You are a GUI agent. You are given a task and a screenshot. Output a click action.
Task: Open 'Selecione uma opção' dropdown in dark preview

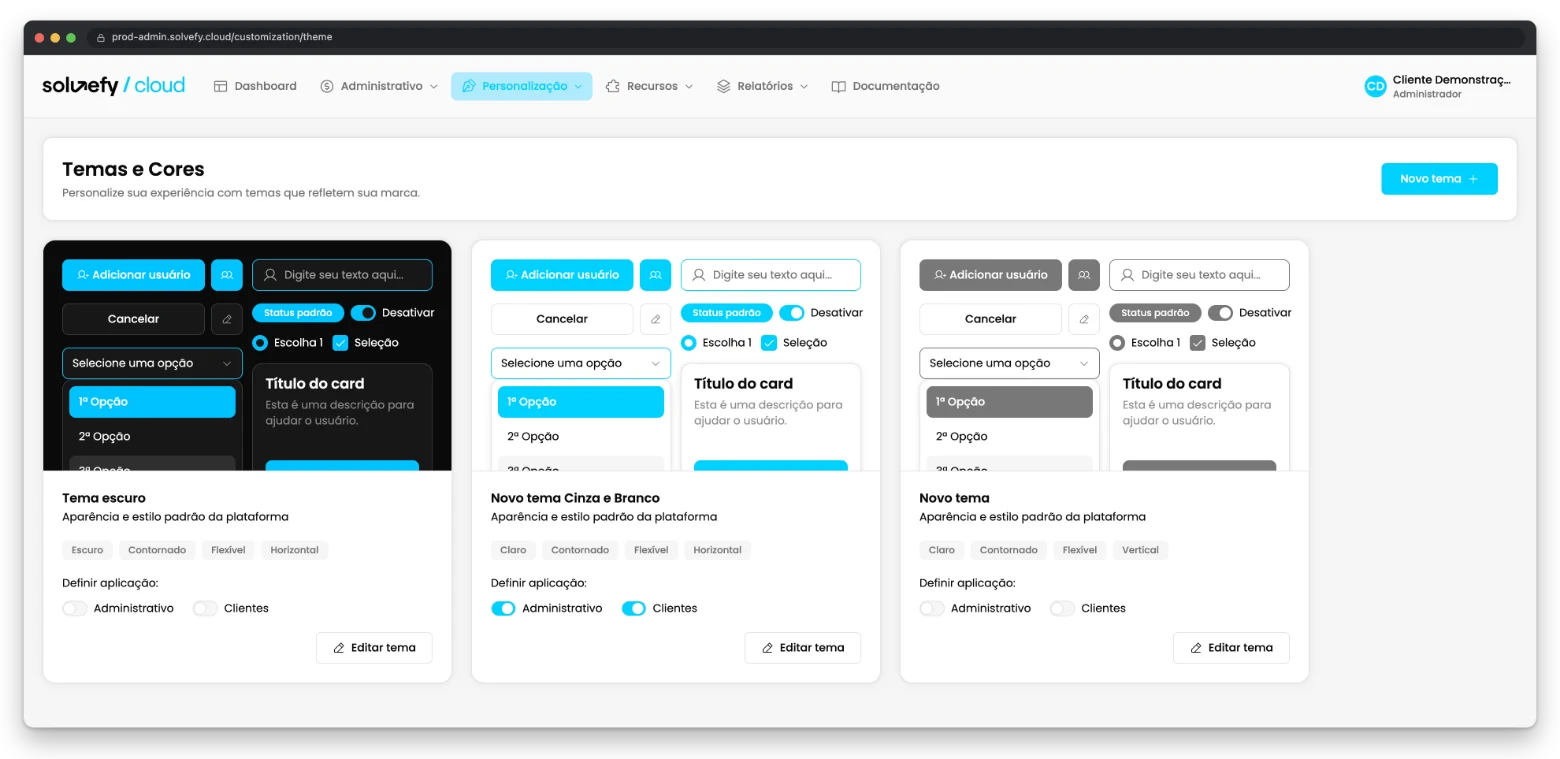coord(152,363)
